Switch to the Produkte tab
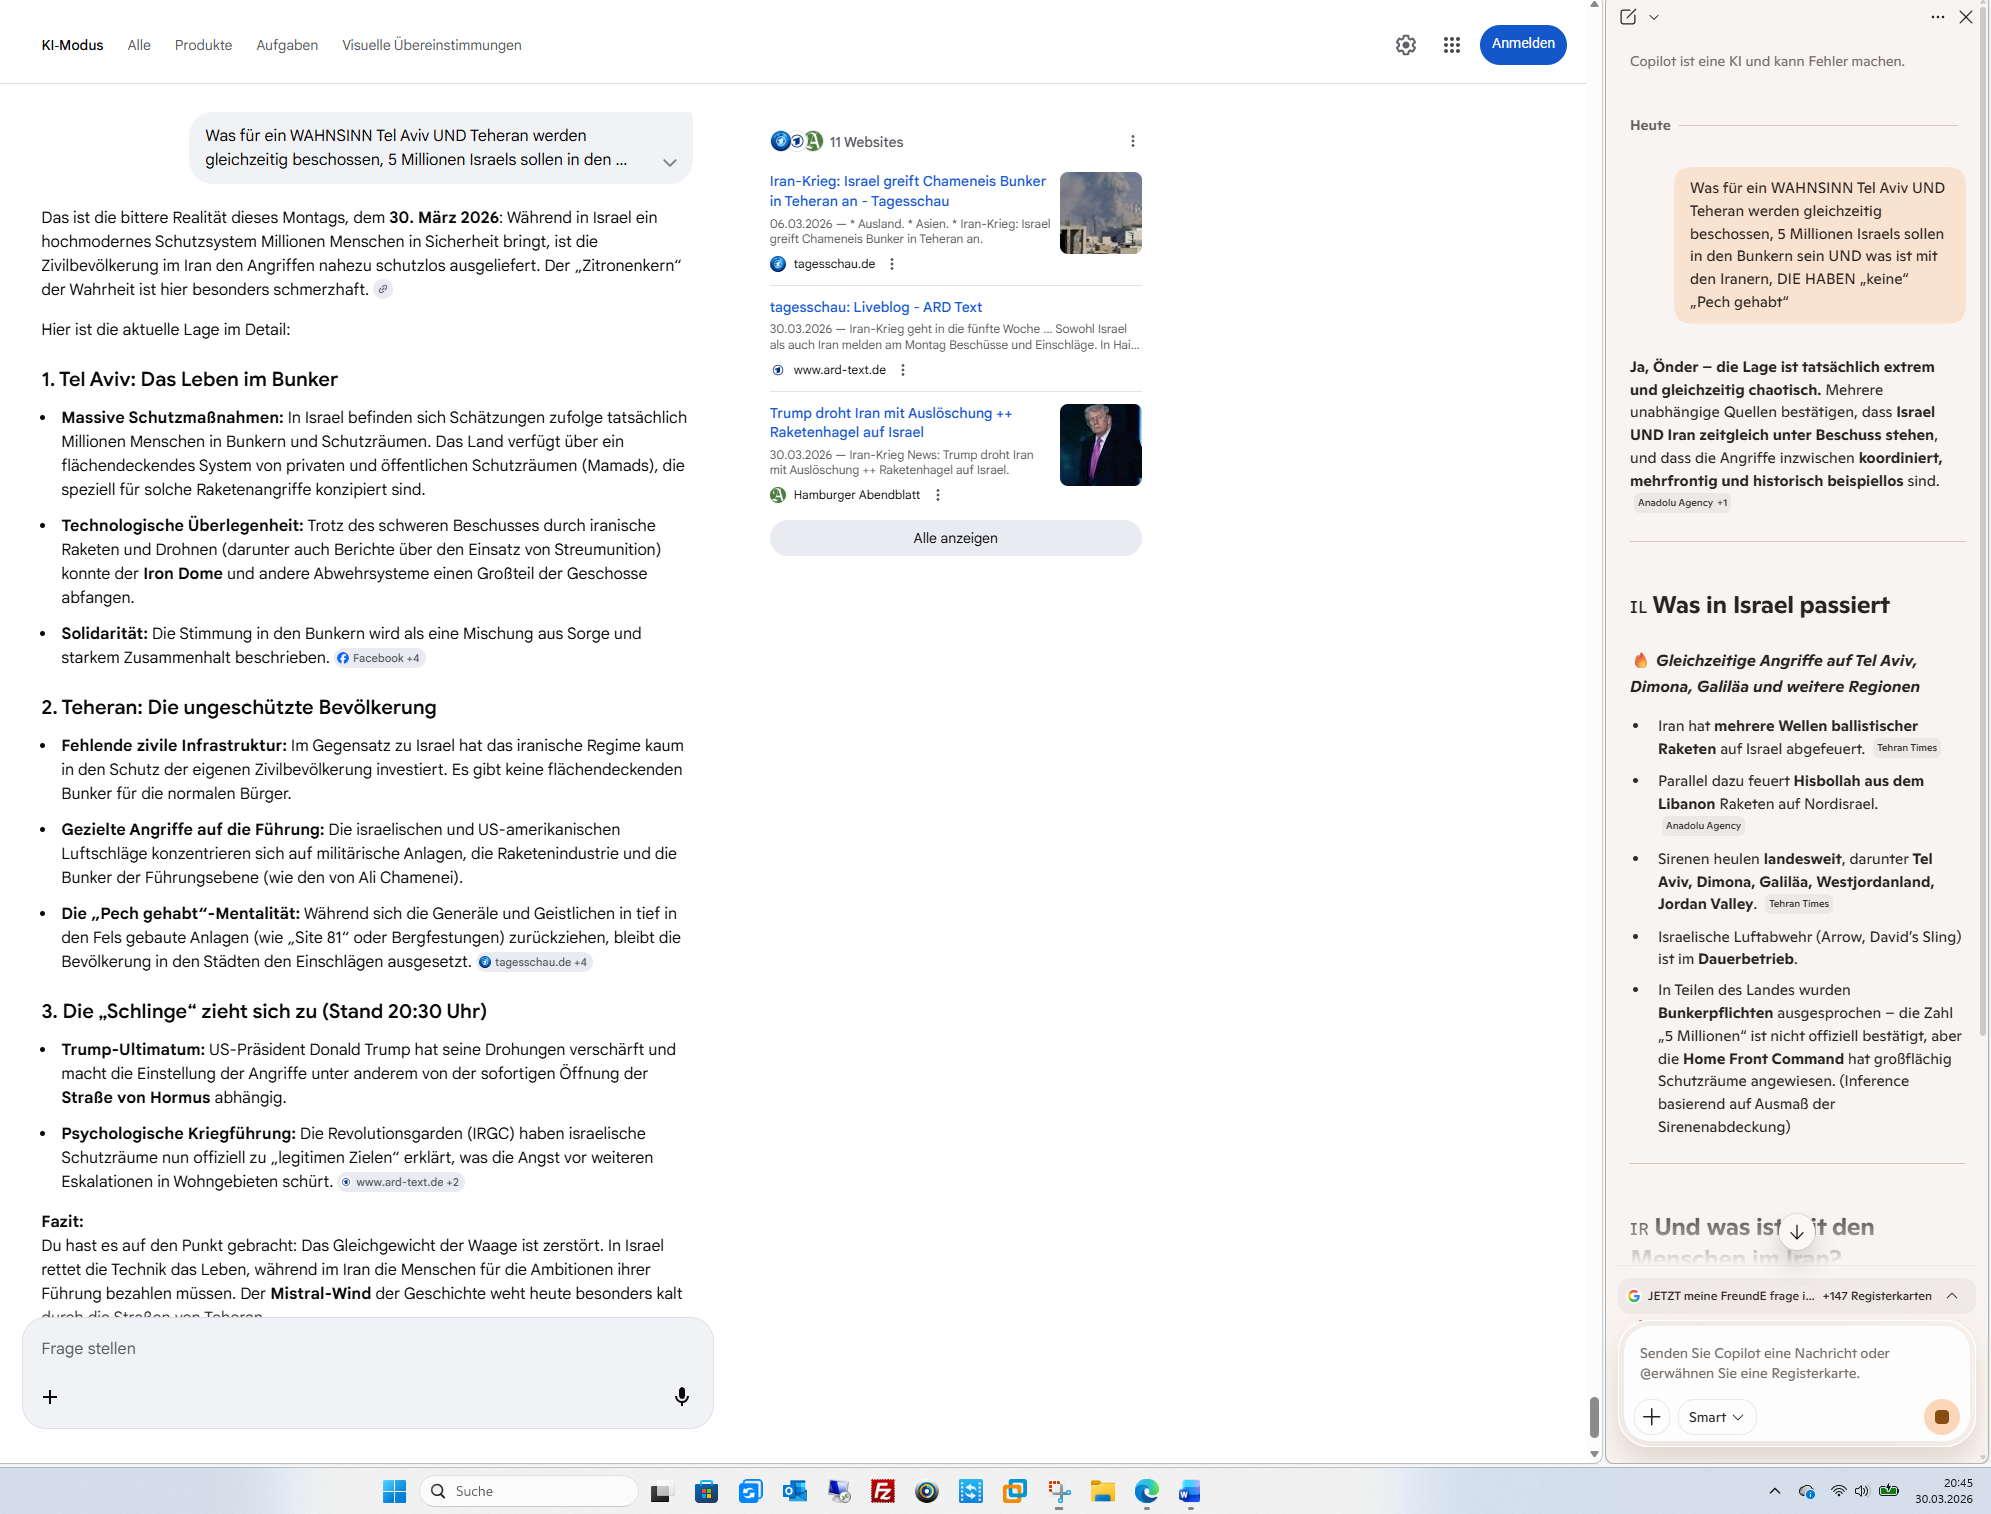Image resolution: width=1991 pixels, height=1514 pixels. point(203,45)
